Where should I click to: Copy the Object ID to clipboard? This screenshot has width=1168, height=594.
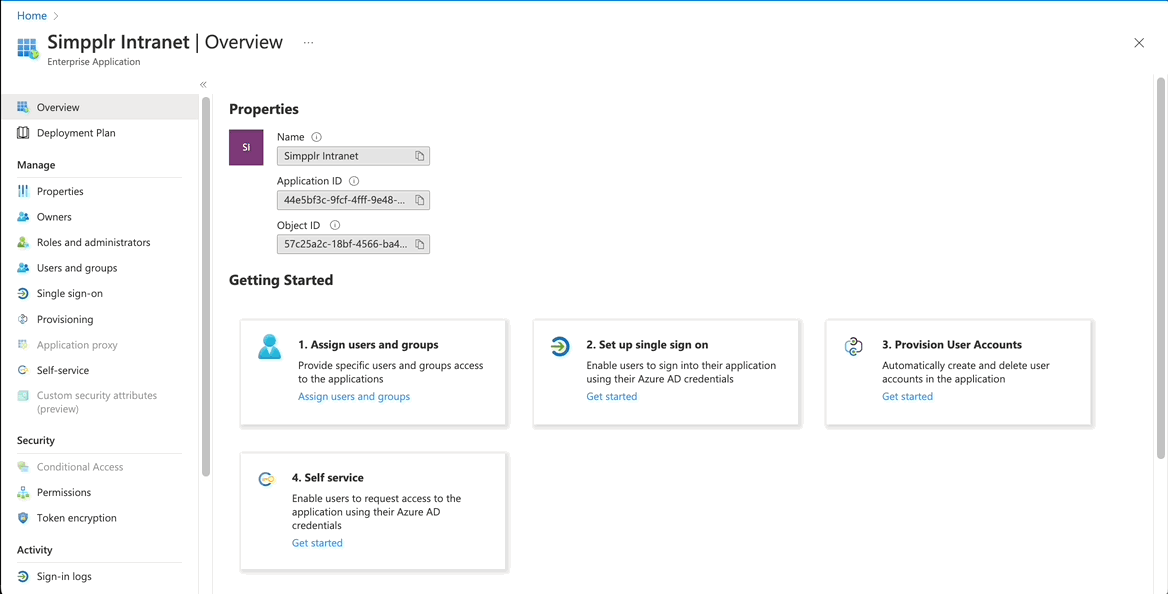tap(420, 244)
